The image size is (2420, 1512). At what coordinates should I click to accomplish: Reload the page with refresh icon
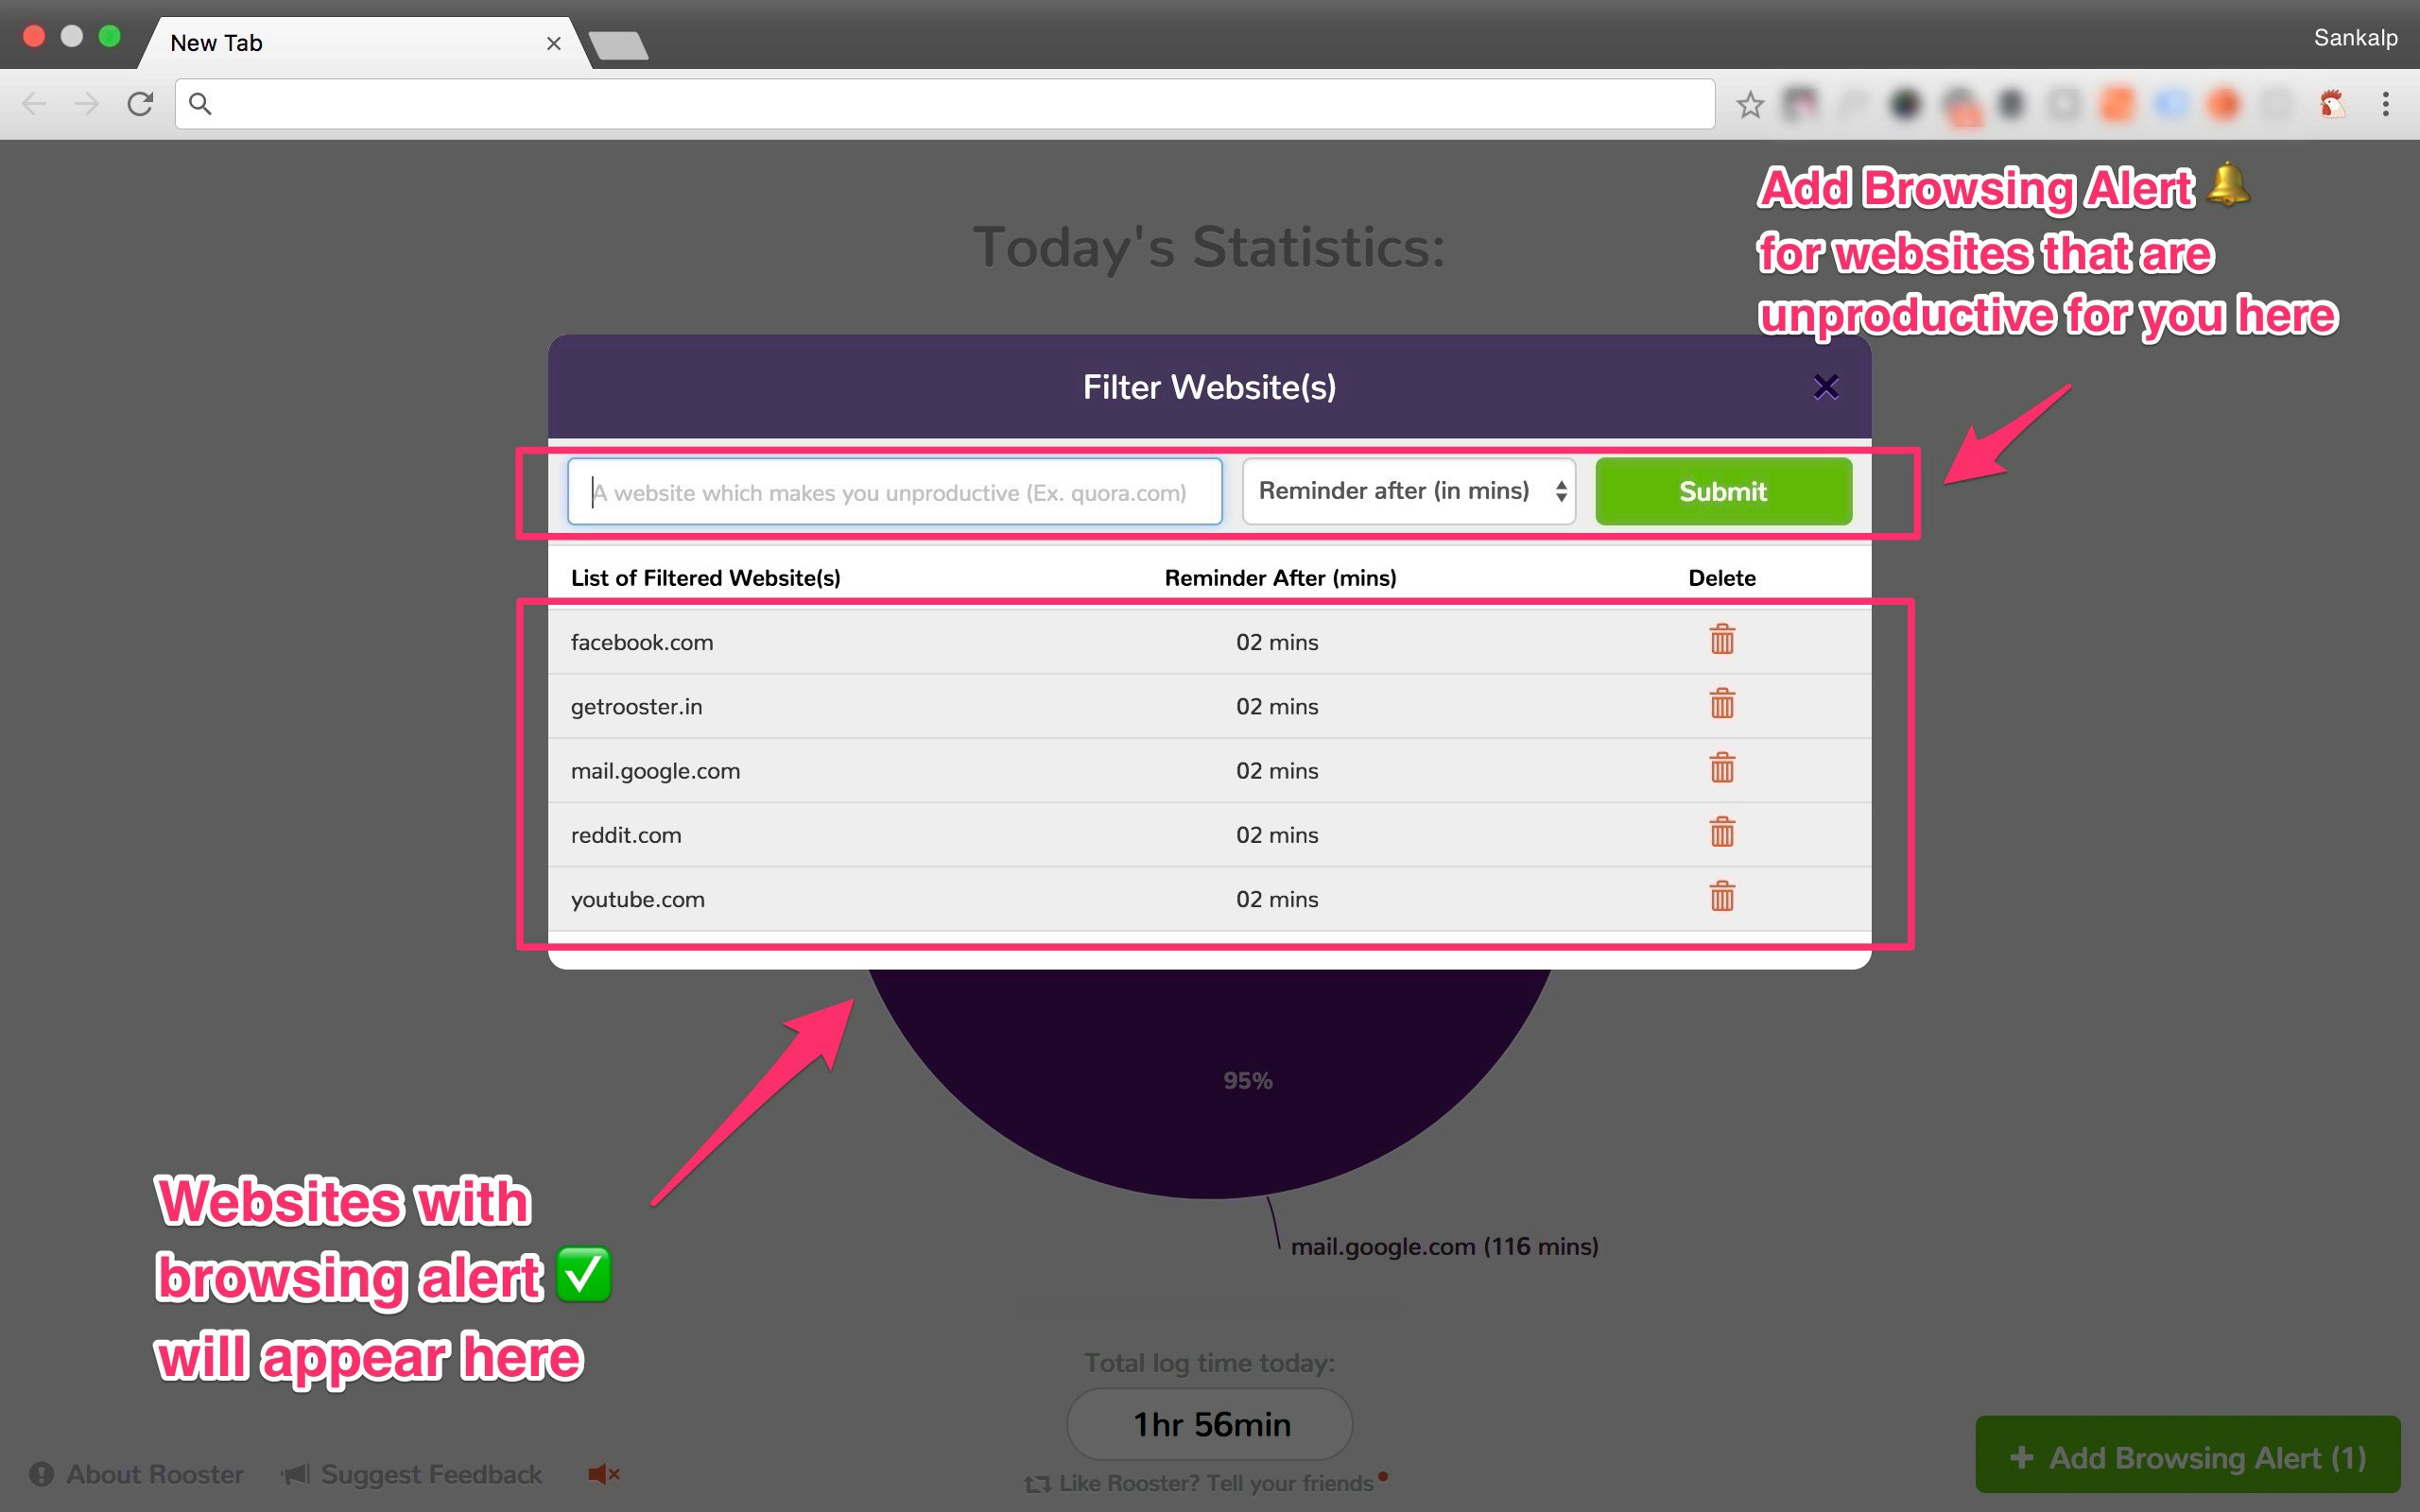coord(140,104)
